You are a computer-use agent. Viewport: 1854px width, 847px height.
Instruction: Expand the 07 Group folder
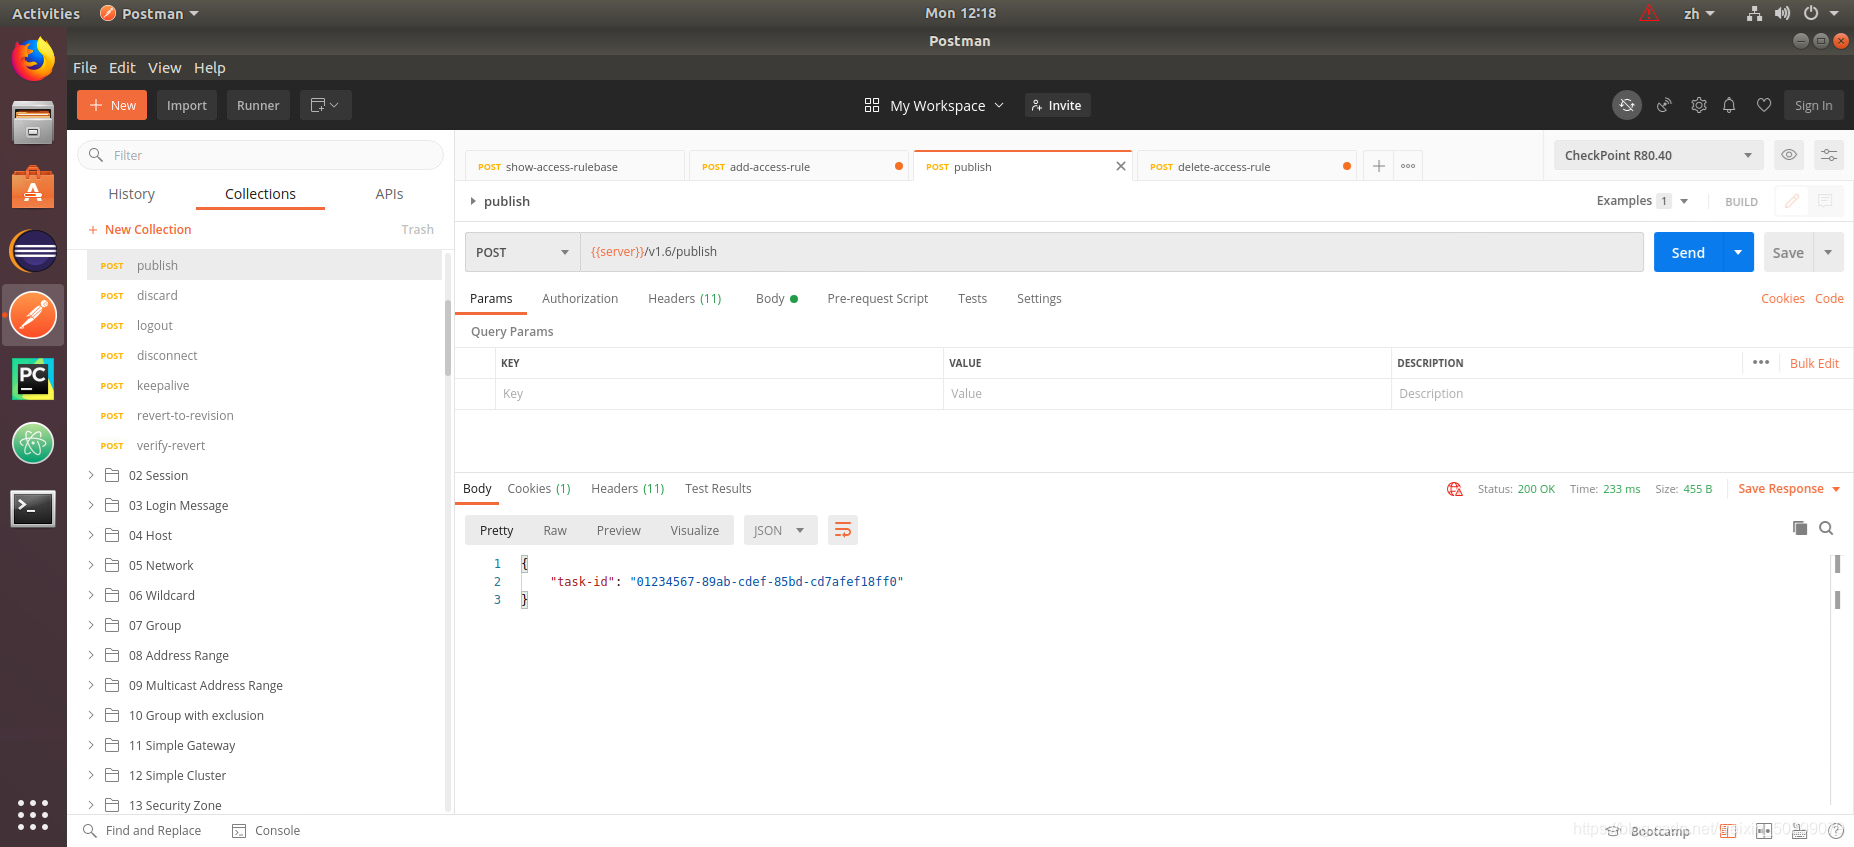[91, 625]
